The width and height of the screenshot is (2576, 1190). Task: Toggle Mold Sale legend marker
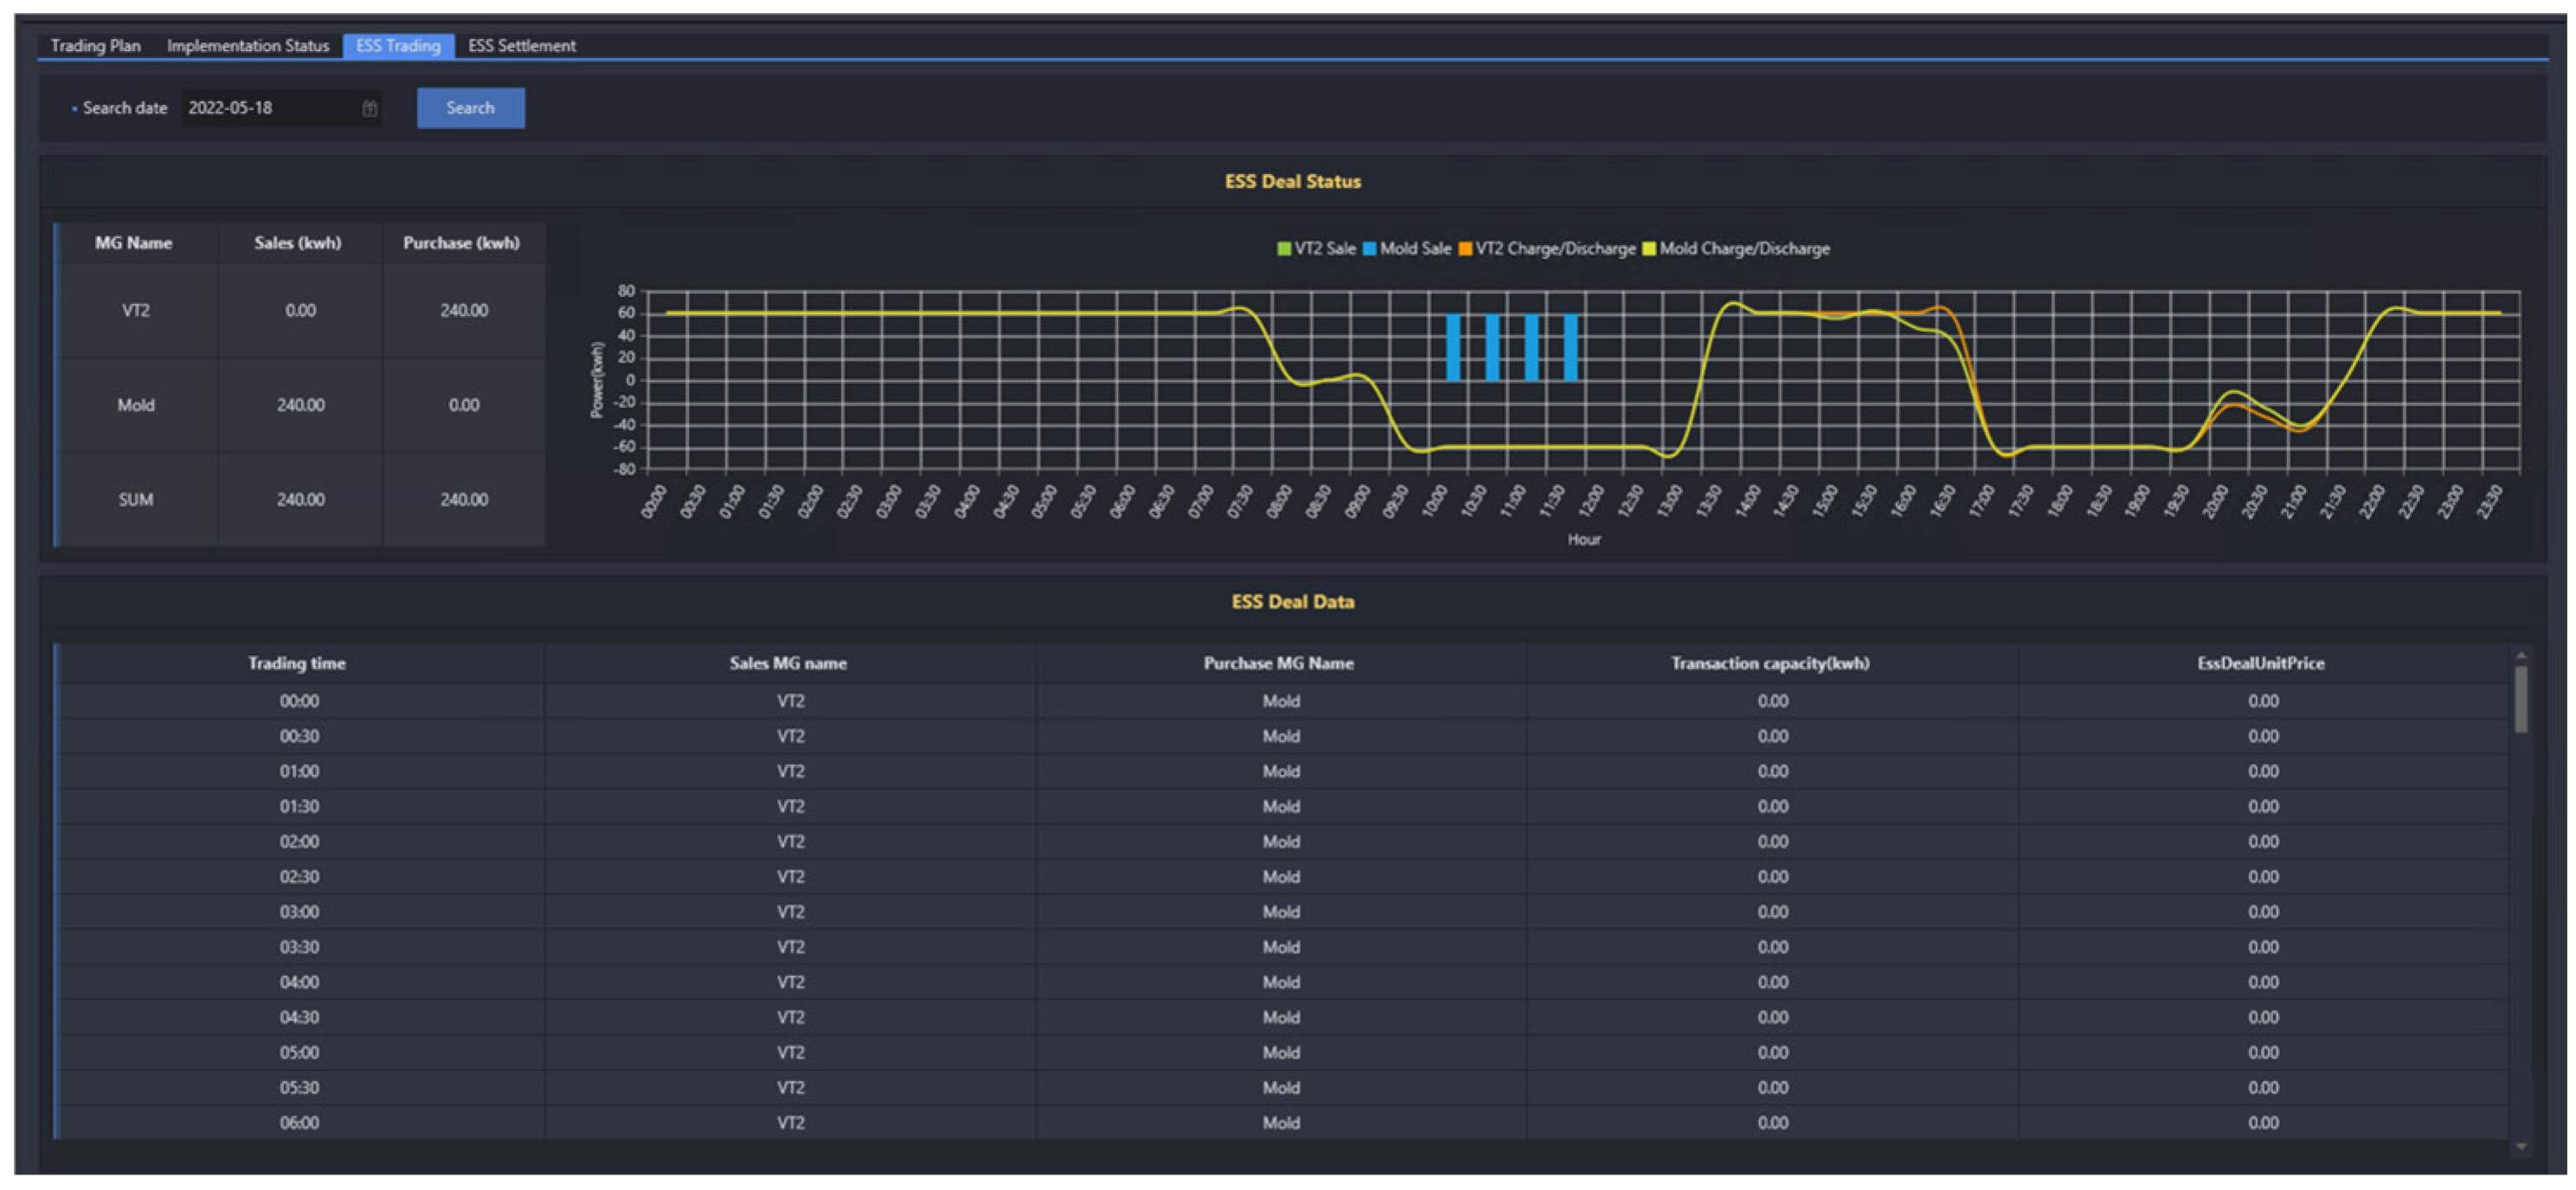1369,249
